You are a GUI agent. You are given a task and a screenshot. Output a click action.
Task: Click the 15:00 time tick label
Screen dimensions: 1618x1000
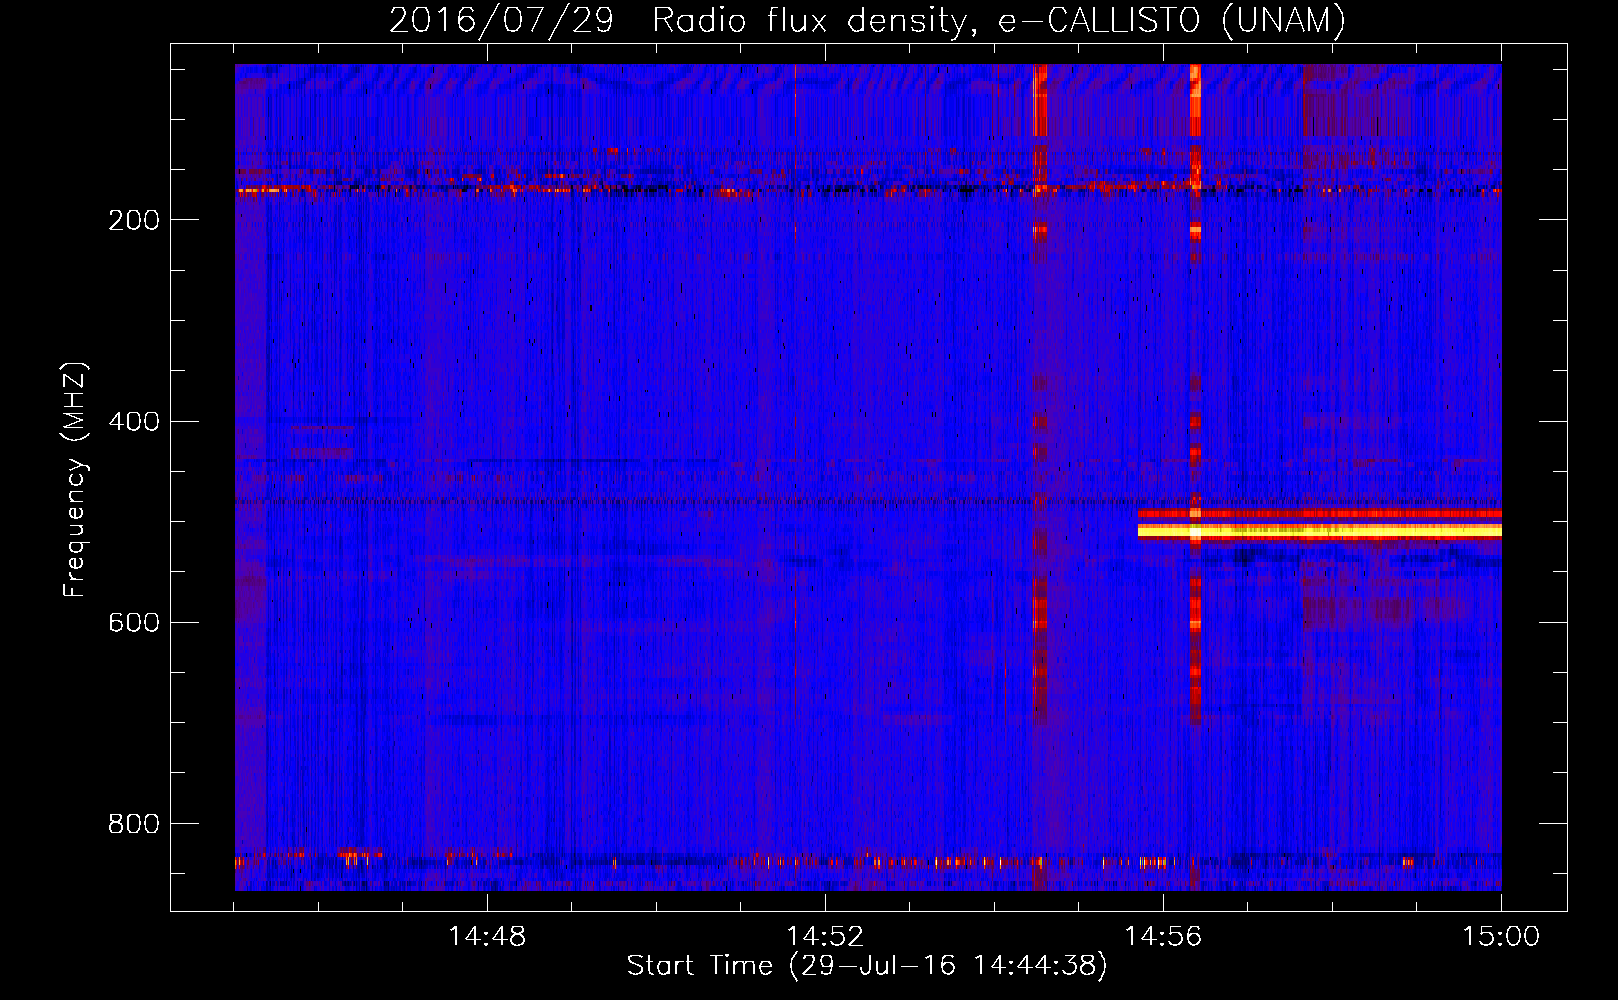point(1501,937)
